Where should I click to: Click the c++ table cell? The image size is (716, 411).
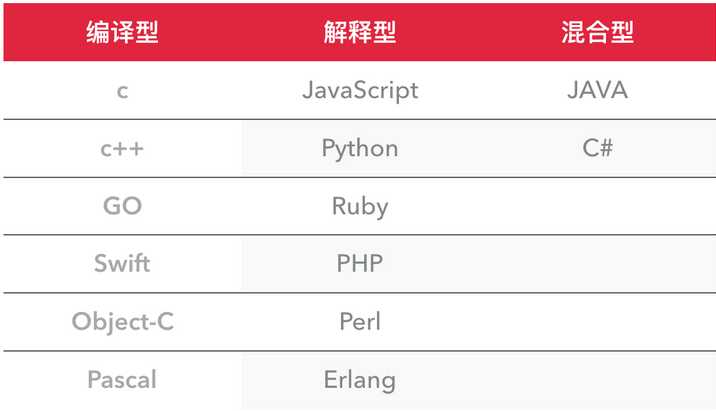(121, 148)
